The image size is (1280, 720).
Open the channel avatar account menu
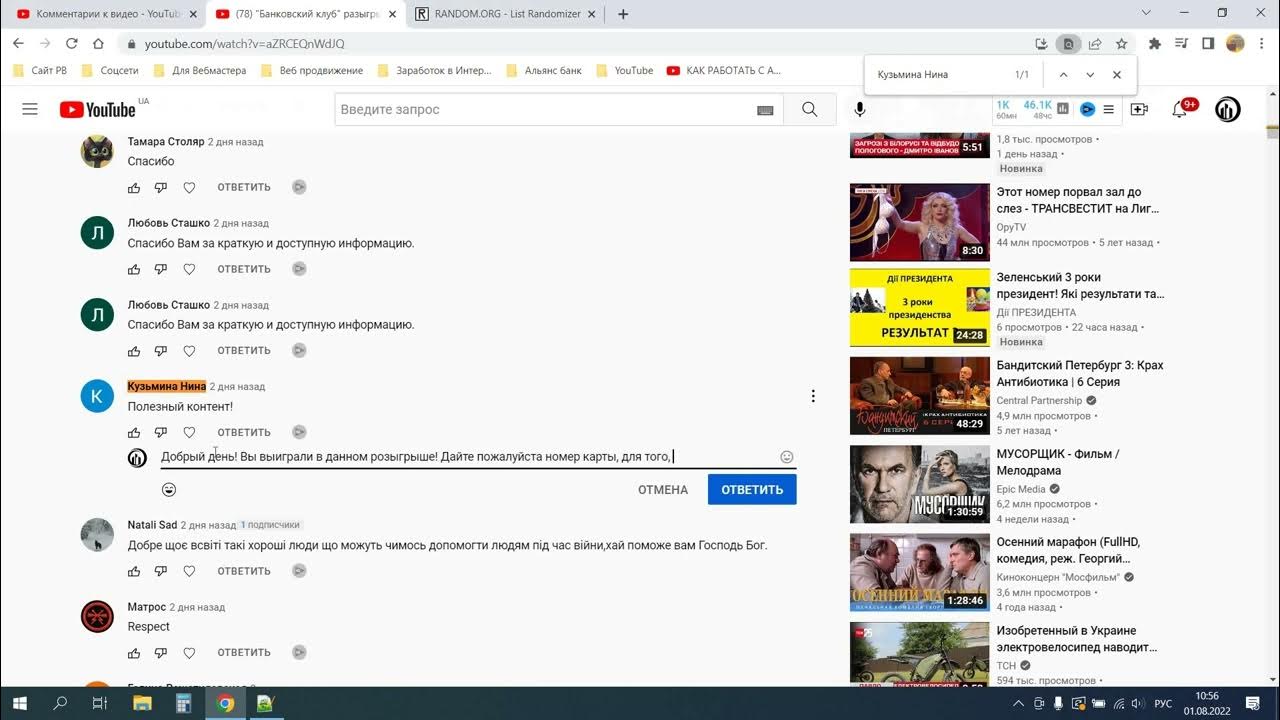click(1228, 110)
